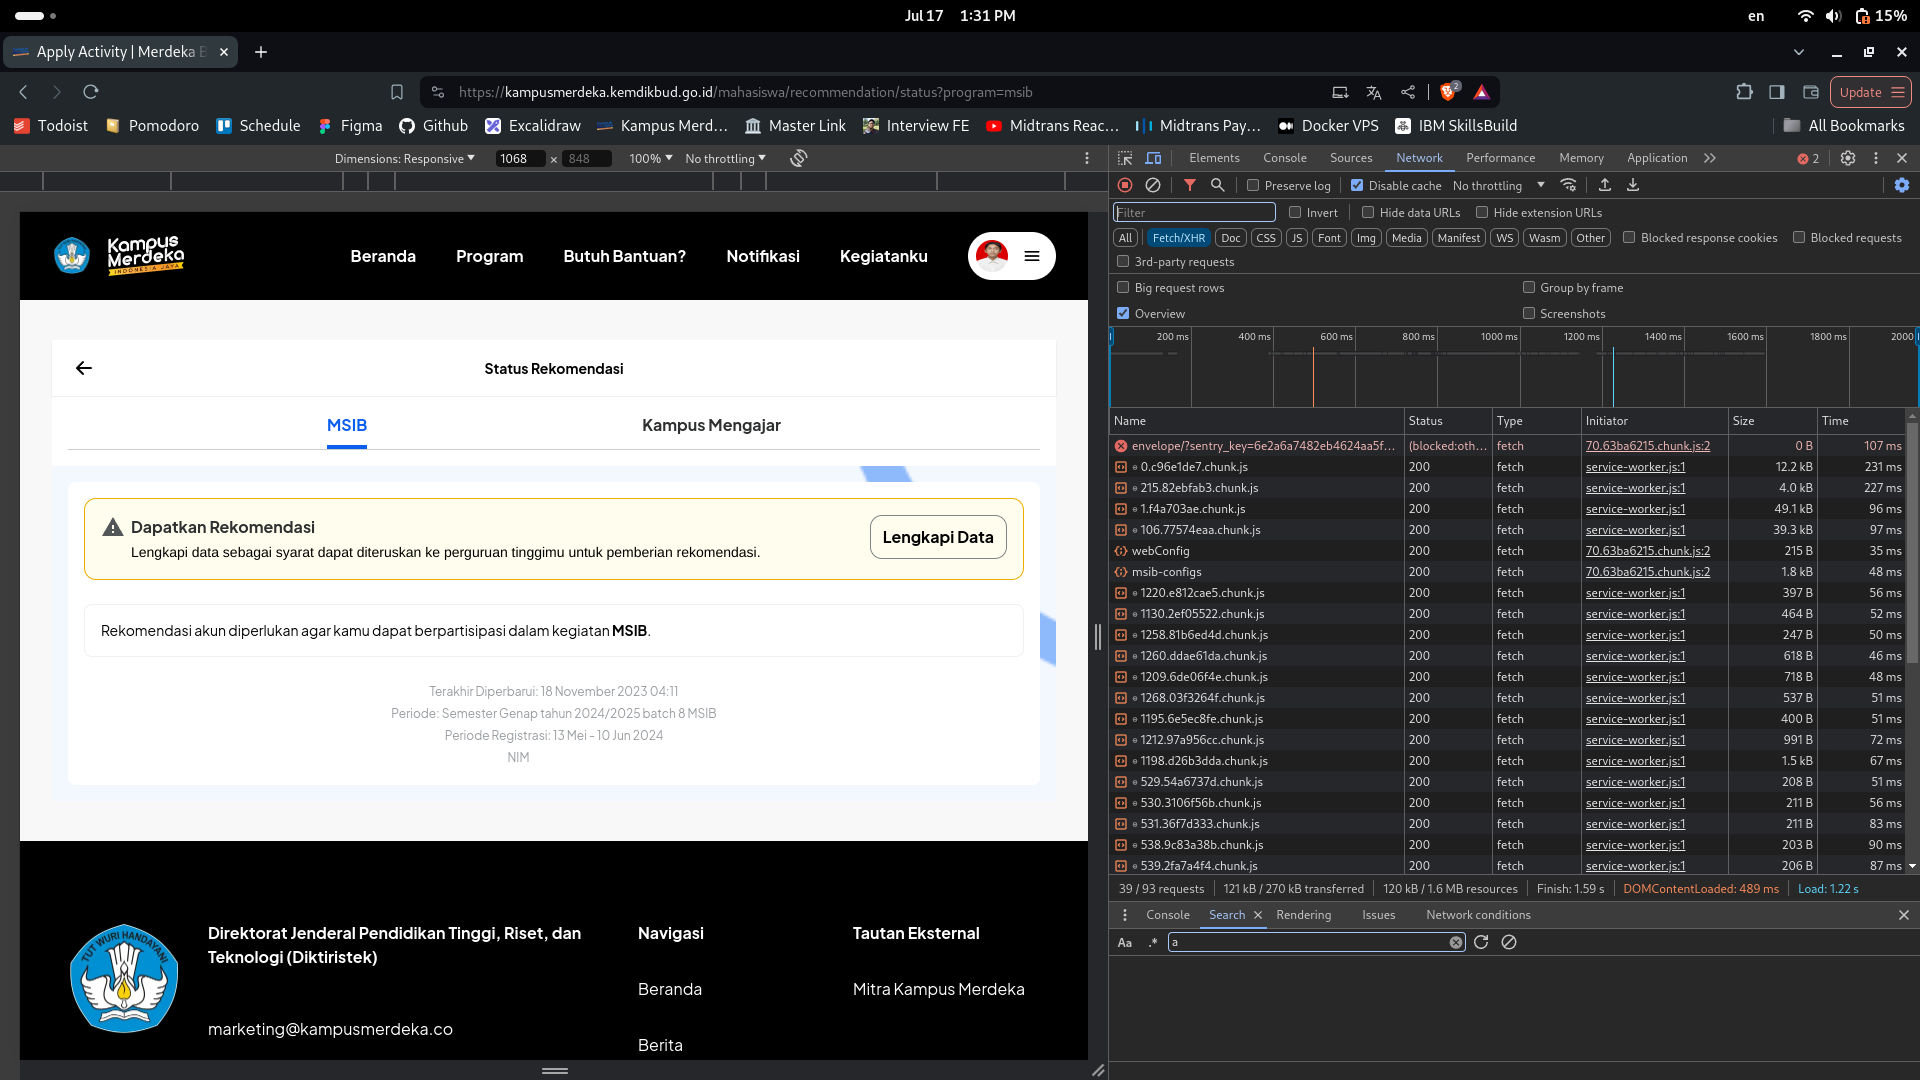
Task: Uncheck the Overview checkbox
Action: pos(1123,313)
